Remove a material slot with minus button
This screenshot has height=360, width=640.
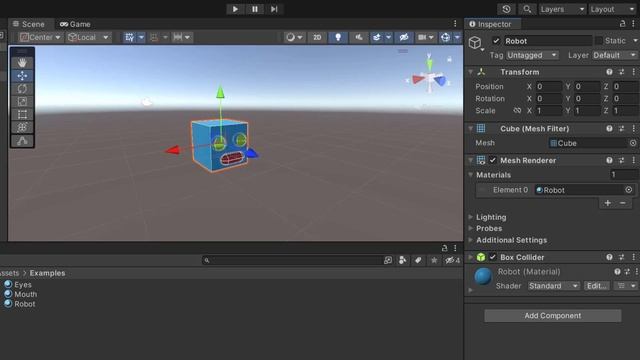click(622, 203)
